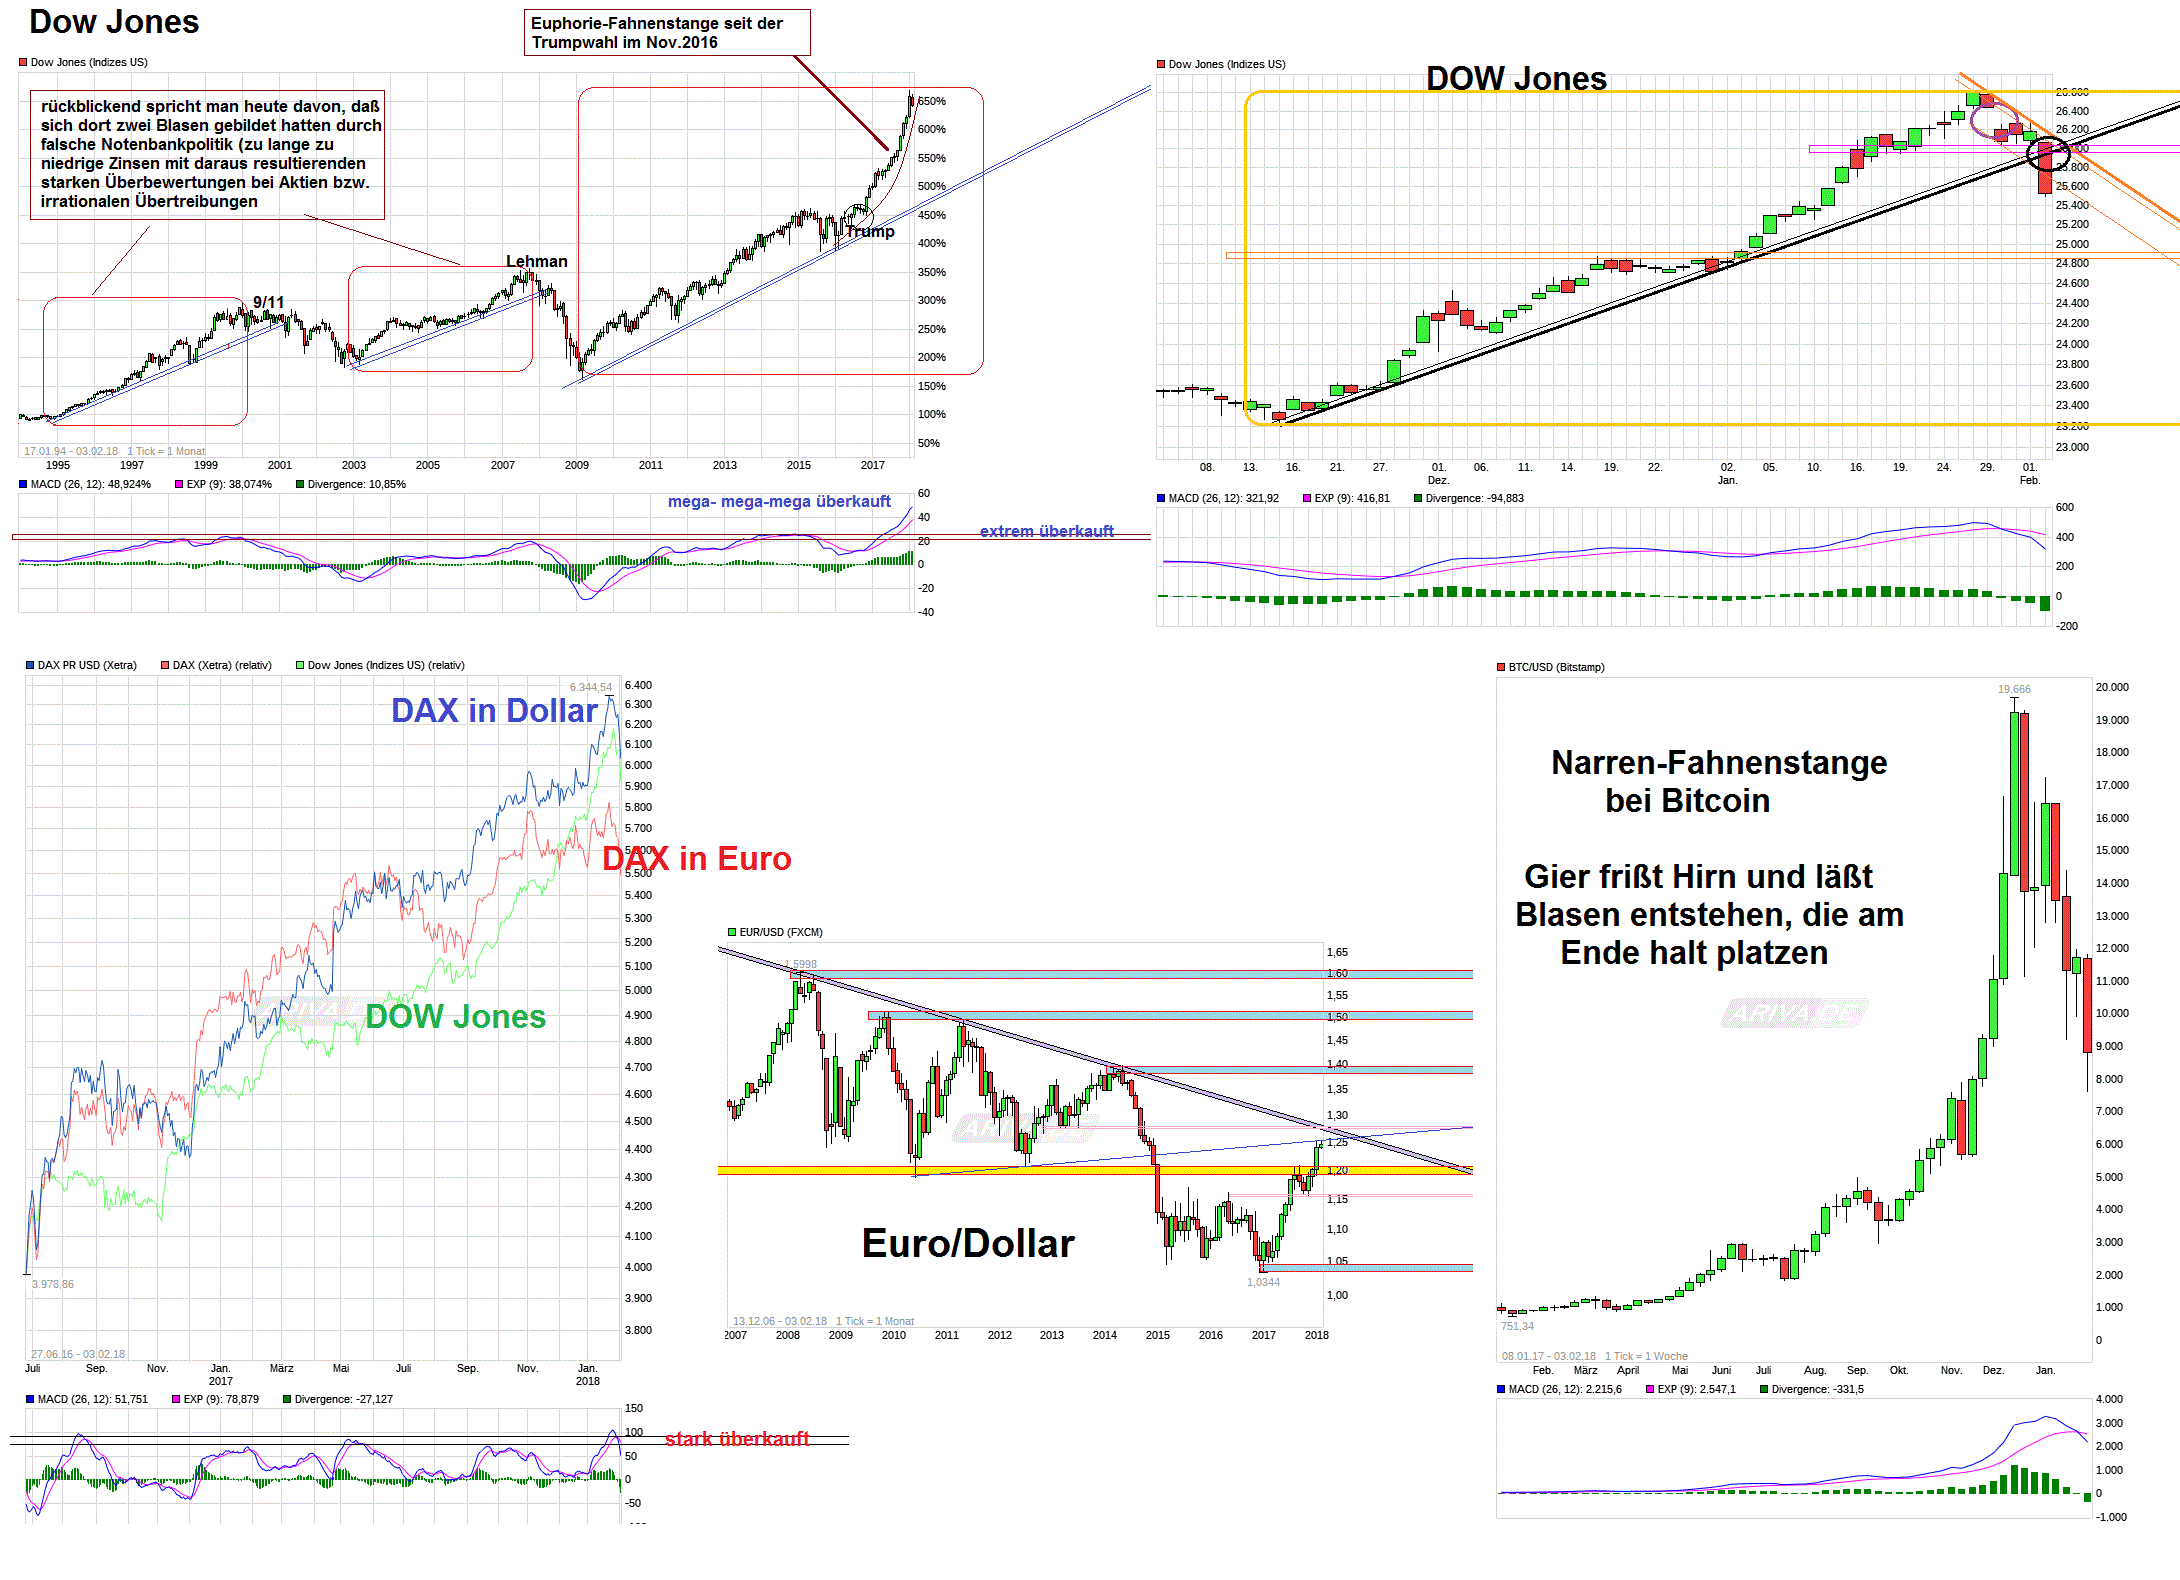This screenshot has height=1580, width=2180.
Task: Click the 'Gier frißt Hirn' paragraph
Action: tap(1709, 914)
